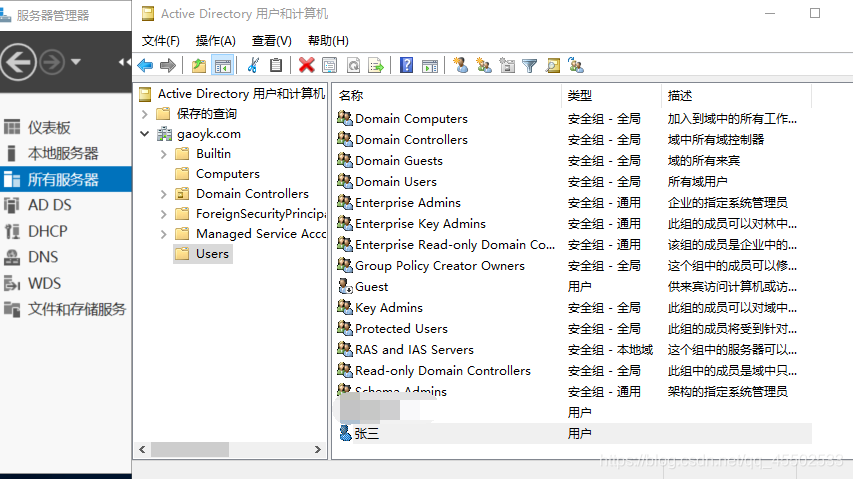Image resolution: width=853 pixels, height=479 pixels.
Task: Open the 文件(F) menu
Action: point(160,41)
